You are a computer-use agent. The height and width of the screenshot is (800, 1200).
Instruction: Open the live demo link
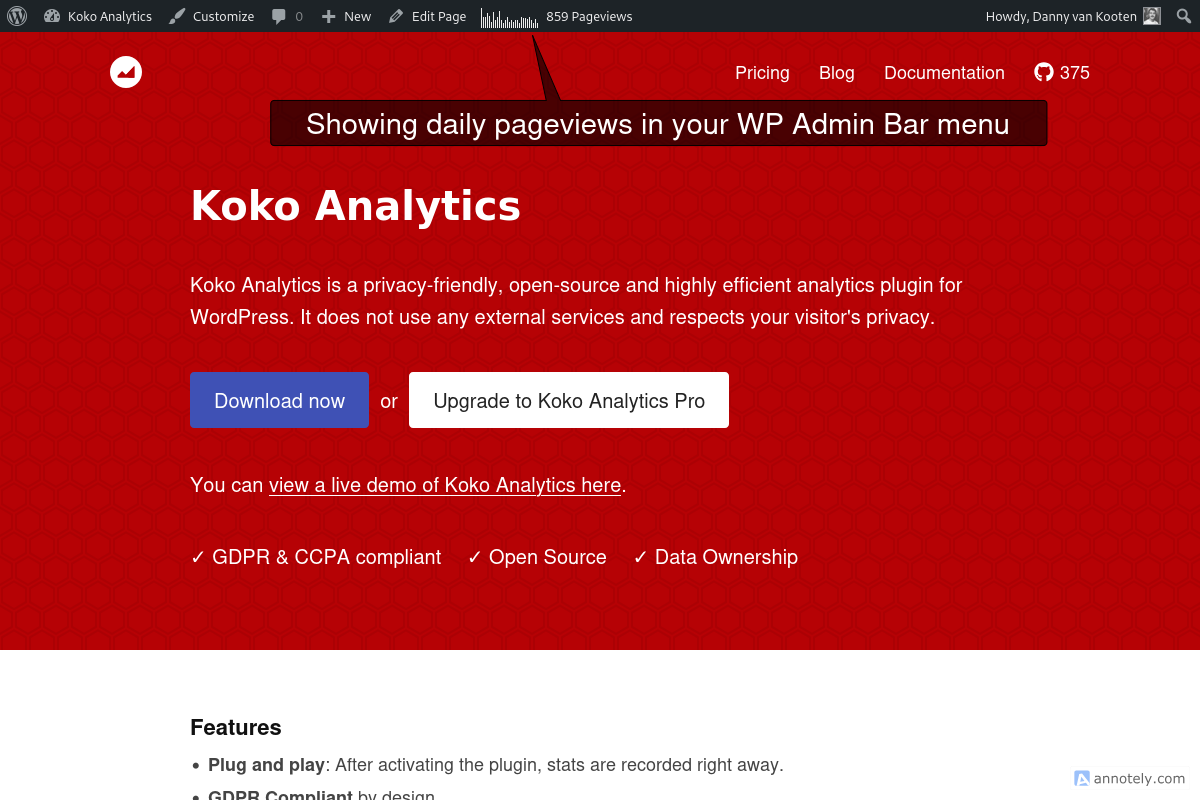pos(444,485)
